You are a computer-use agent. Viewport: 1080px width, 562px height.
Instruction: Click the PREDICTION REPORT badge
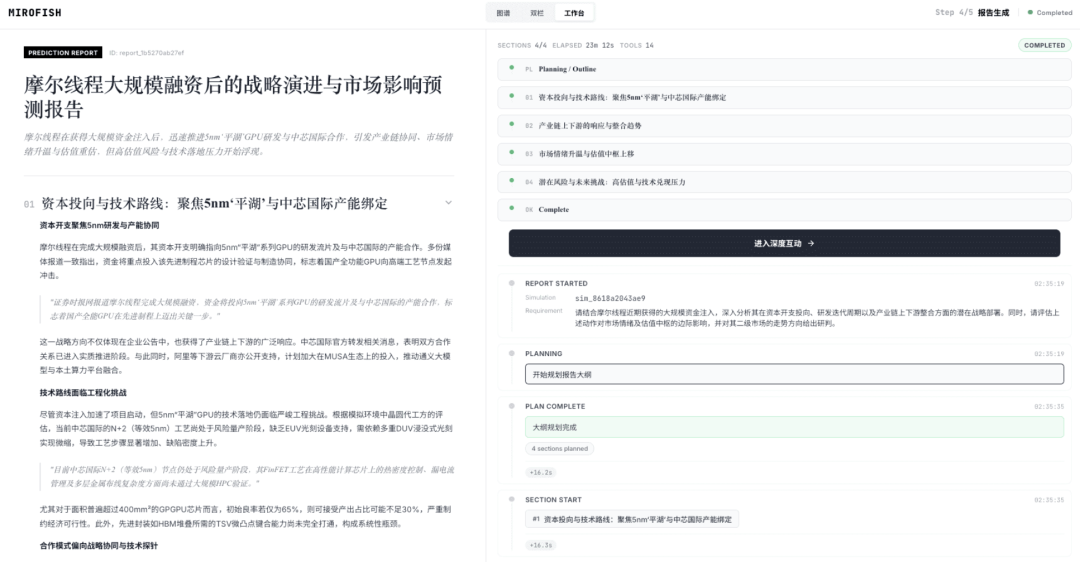(62, 52)
